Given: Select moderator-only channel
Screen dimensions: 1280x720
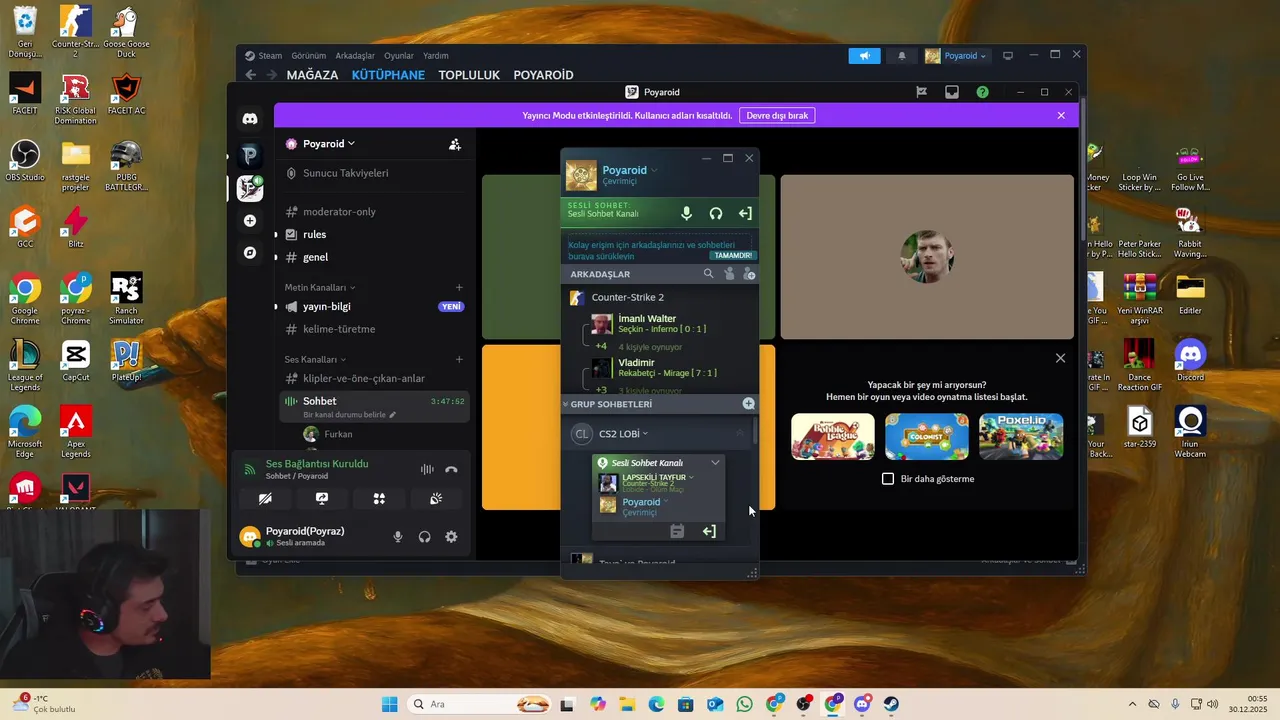Looking at the screenshot, I should click(x=340, y=212).
